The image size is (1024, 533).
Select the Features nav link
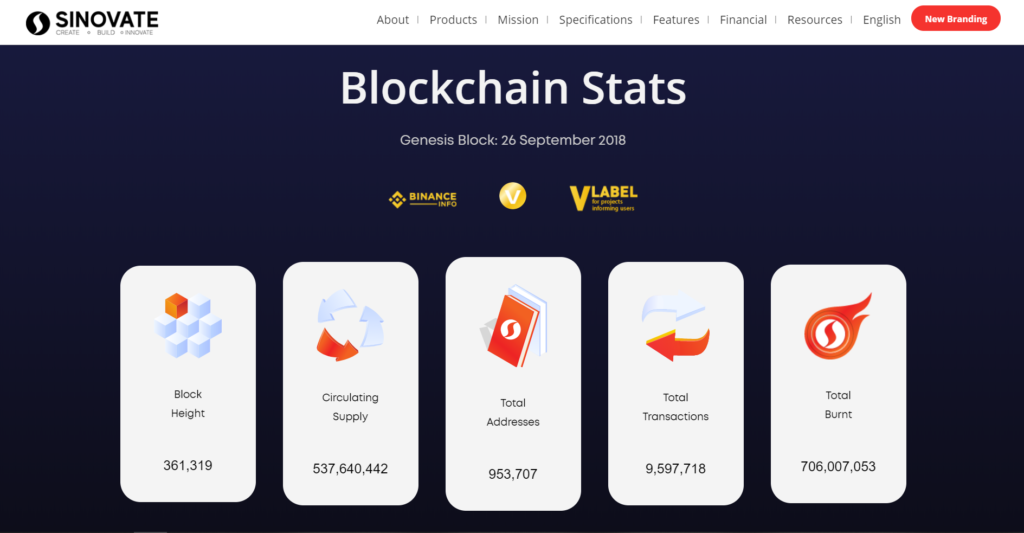(x=676, y=20)
